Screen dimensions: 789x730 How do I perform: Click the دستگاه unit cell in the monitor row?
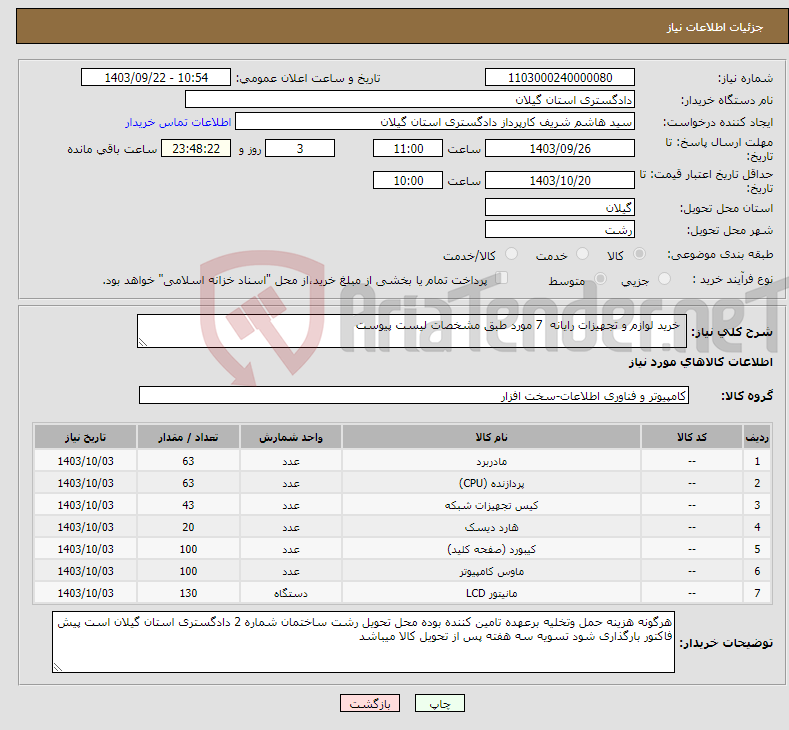coord(291,594)
